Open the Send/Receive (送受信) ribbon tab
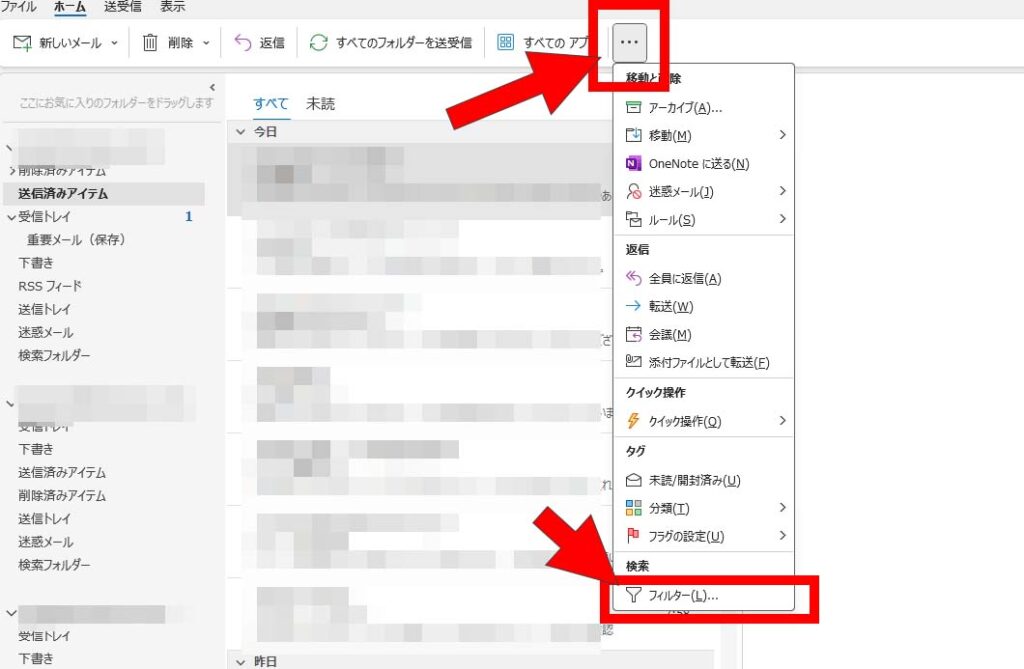Image resolution: width=1024 pixels, height=669 pixels. tap(122, 7)
